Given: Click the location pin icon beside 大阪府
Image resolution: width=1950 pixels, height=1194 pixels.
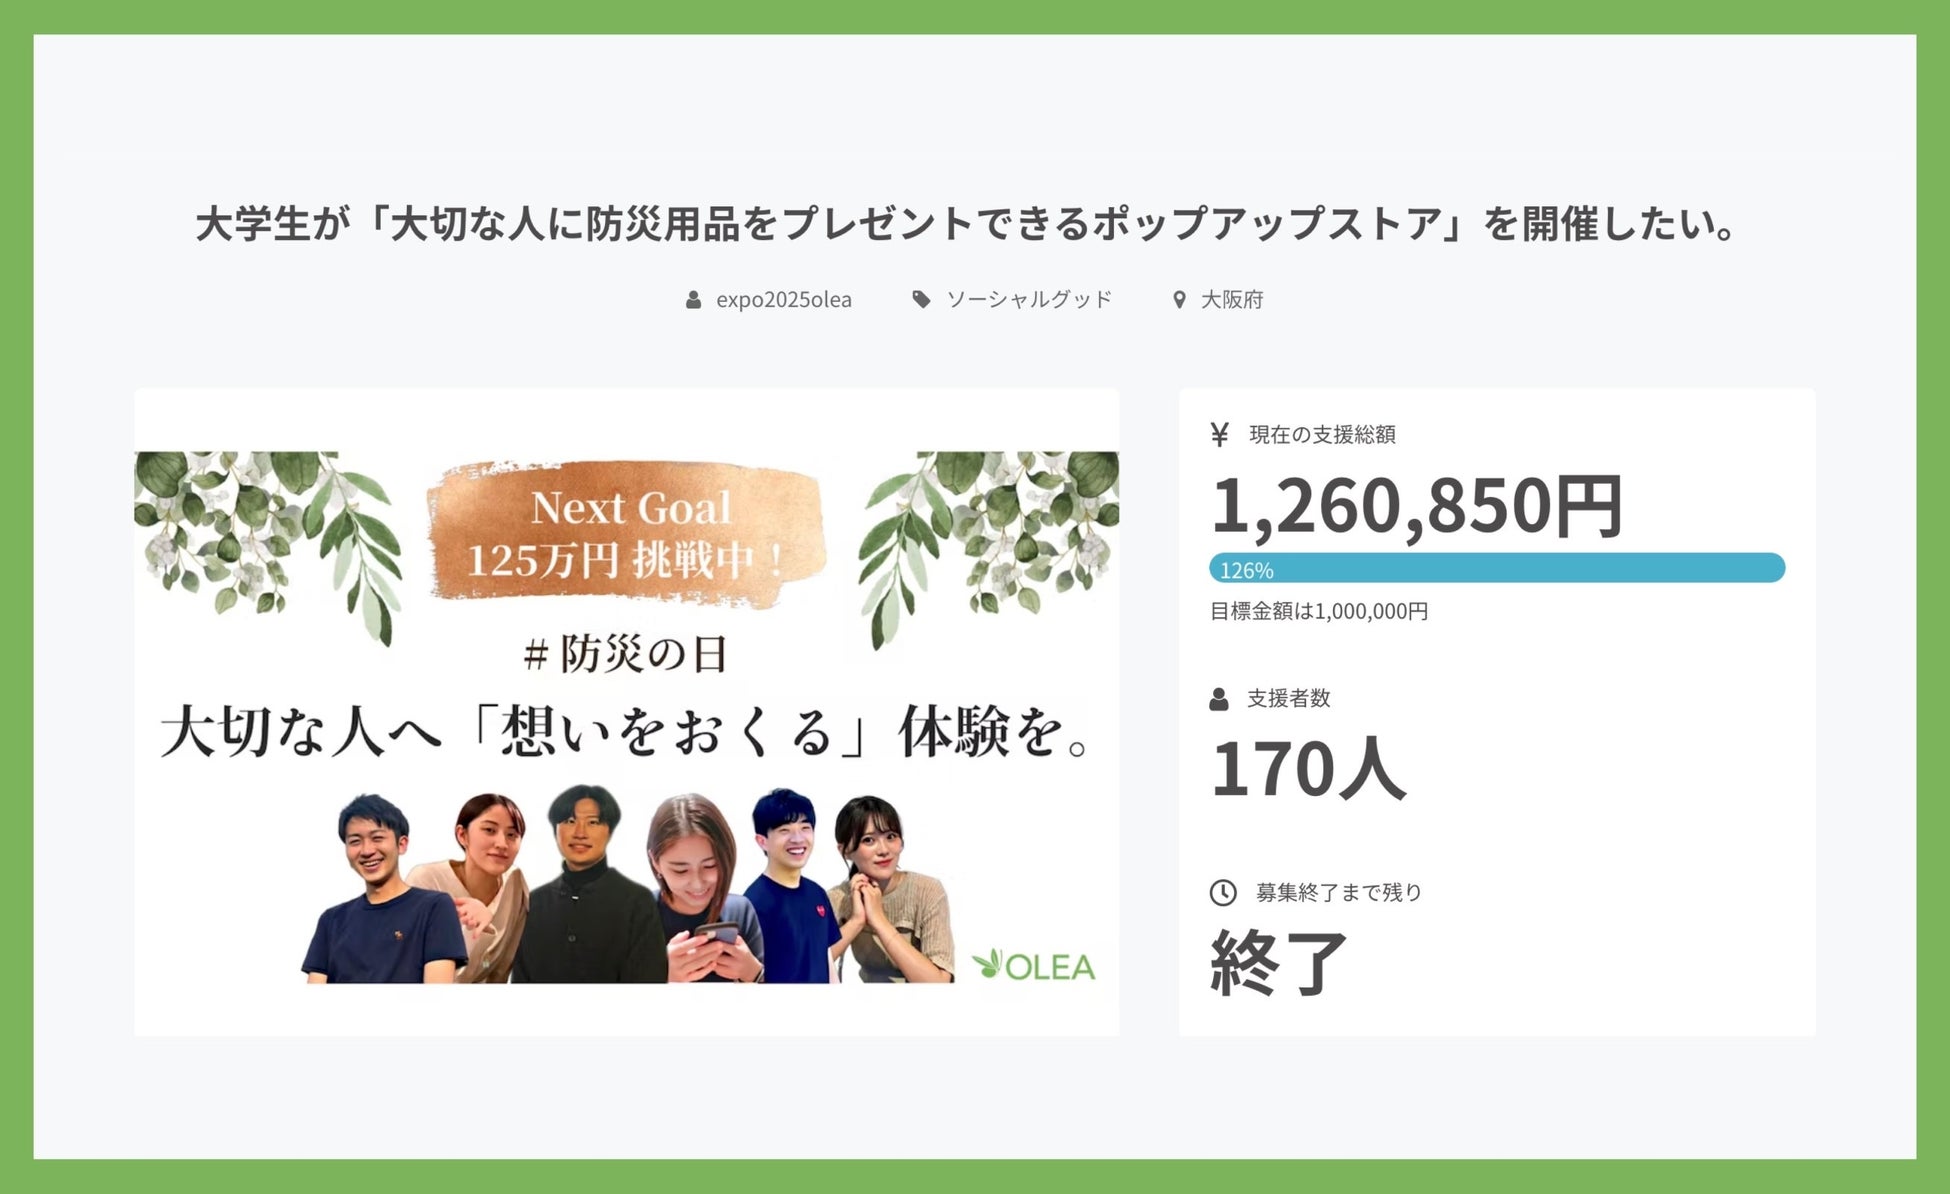Looking at the screenshot, I should [x=1179, y=299].
